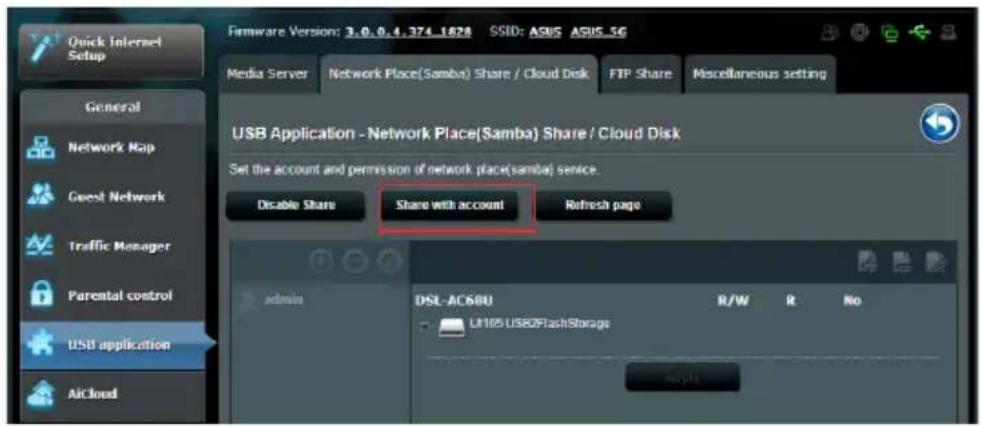Click the AiCloud cloud icon

(x=39, y=394)
